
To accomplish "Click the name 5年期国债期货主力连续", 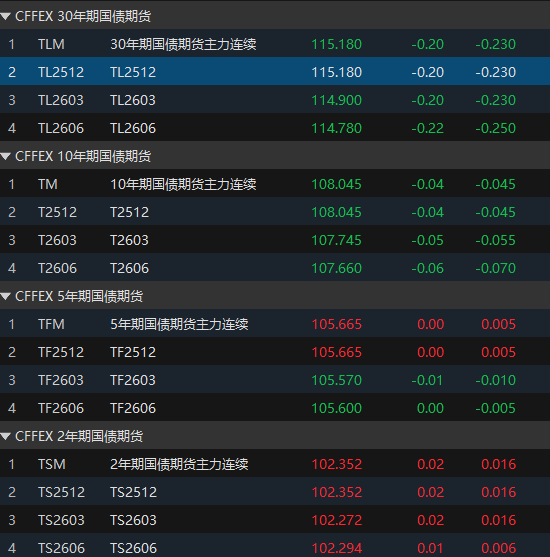I will (179, 324).
